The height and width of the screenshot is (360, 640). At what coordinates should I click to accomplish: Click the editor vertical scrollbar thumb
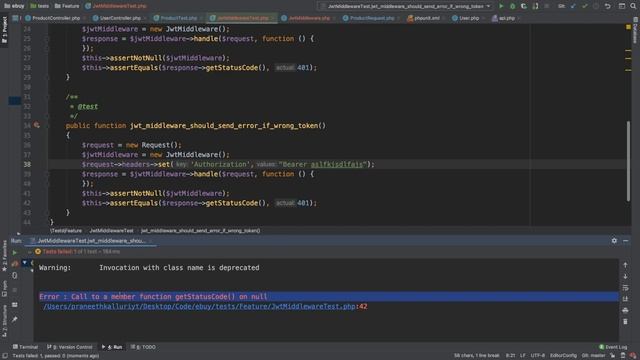[x=628, y=161]
